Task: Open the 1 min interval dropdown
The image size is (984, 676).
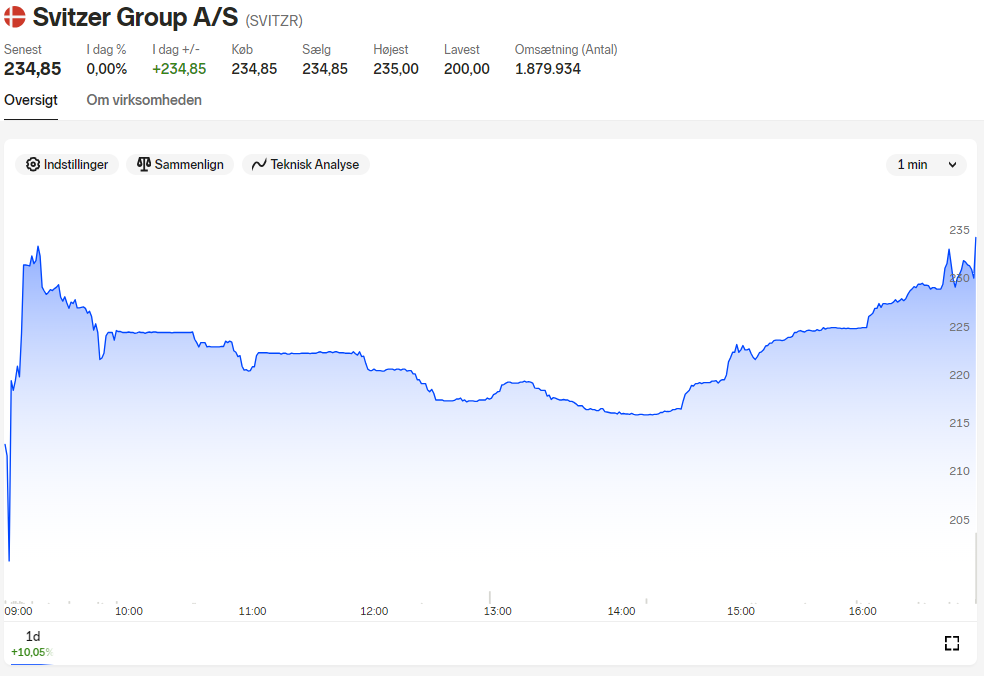Action: tap(926, 164)
